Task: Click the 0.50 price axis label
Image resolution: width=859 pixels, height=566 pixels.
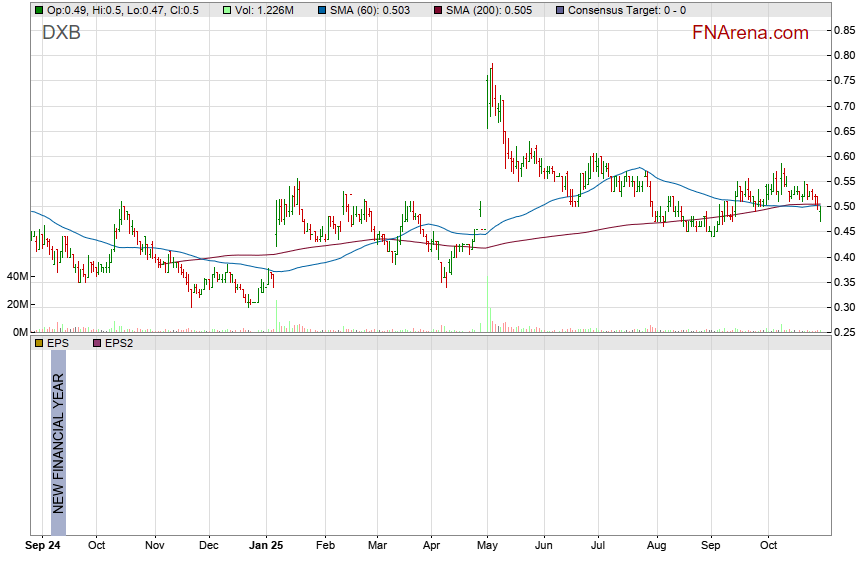Action: pos(843,207)
